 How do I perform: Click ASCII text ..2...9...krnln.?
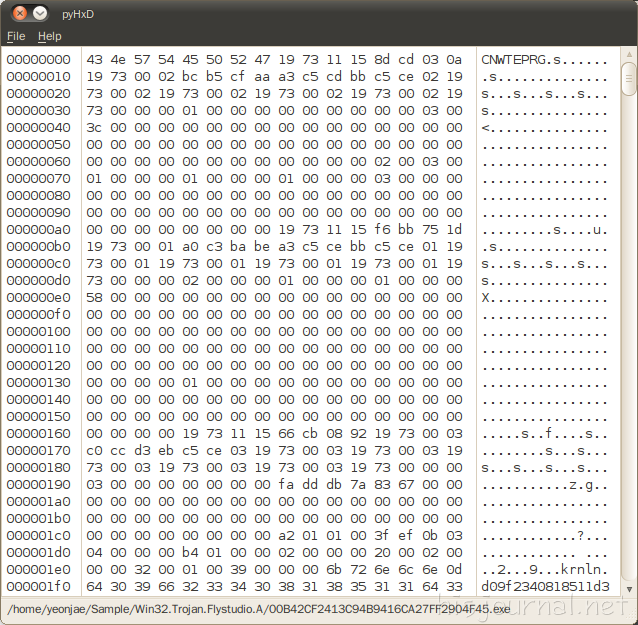[x=545, y=570]
